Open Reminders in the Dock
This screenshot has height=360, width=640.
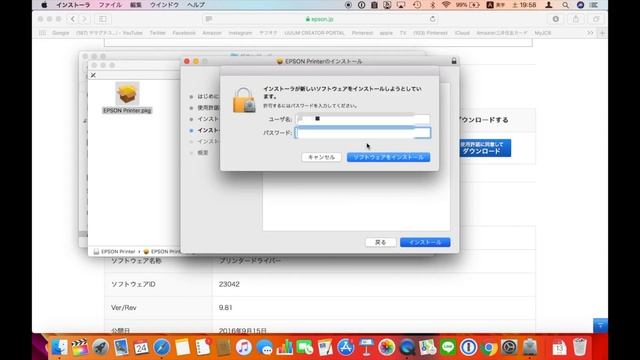click(x=203, y=347)
